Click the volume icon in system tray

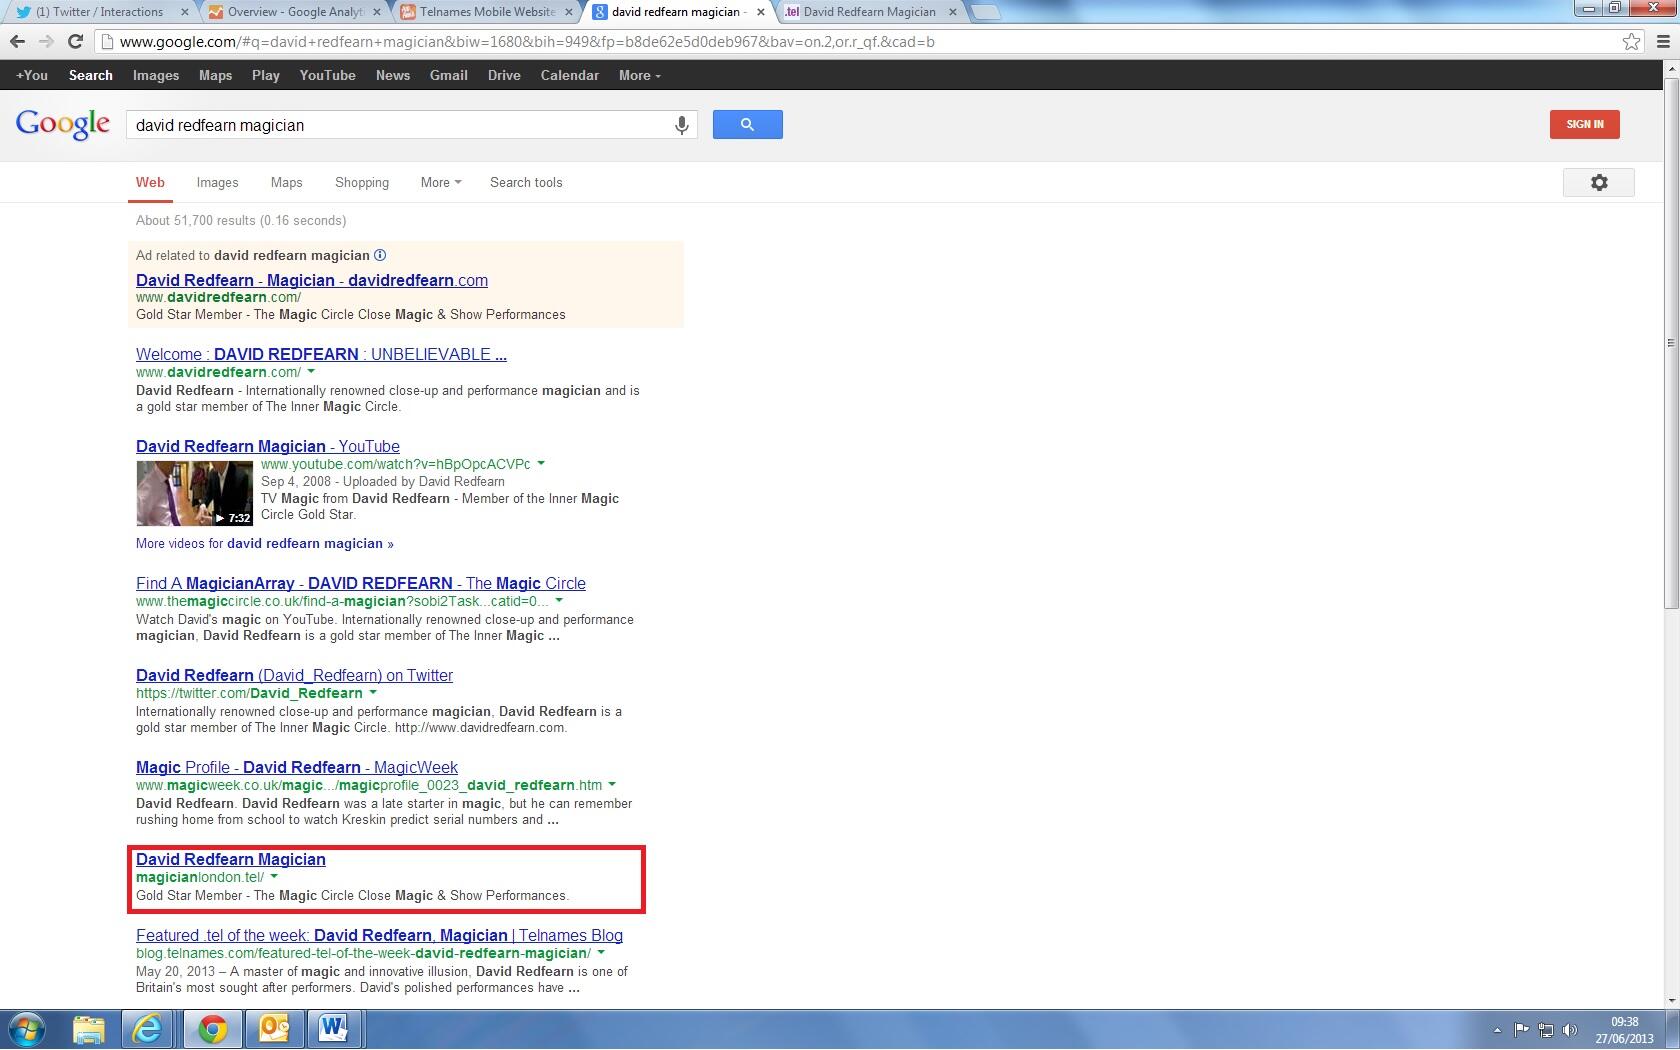[1570, 1030]
